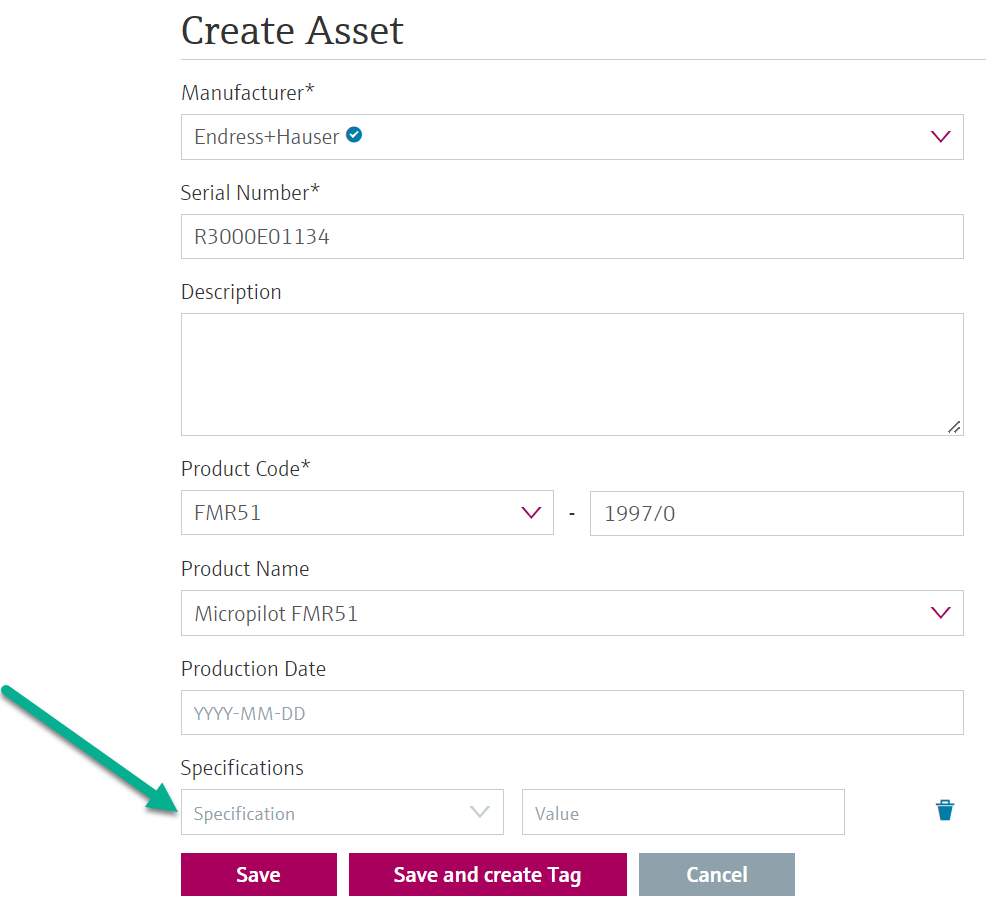
Task: Delete the specification row with trash icon
Action: pyautogui.click(x=944, y=811)
